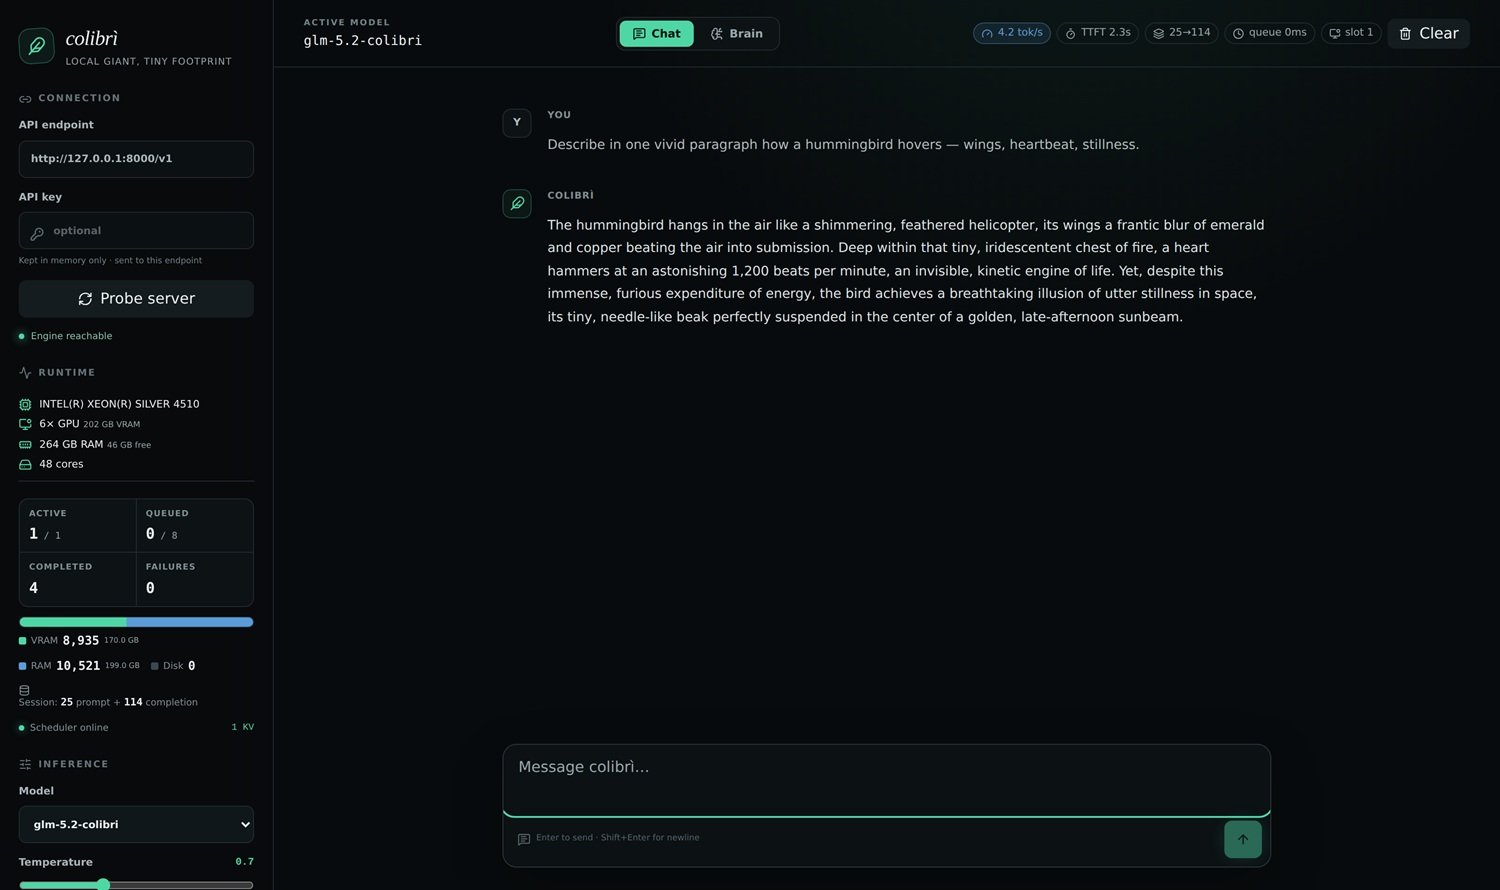Click the TTFT 2.3s timer badge
The height and width of the screenshot is (890, 1500).
click(x=1097, y=33)
